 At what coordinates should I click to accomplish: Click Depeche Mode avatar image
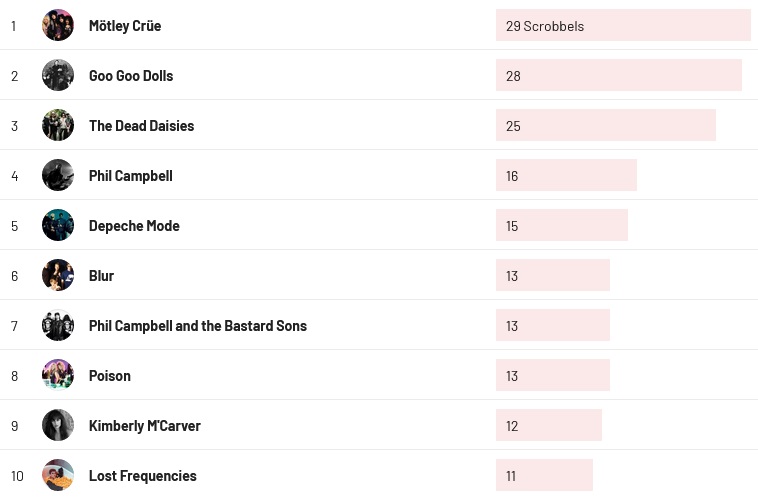58,225
